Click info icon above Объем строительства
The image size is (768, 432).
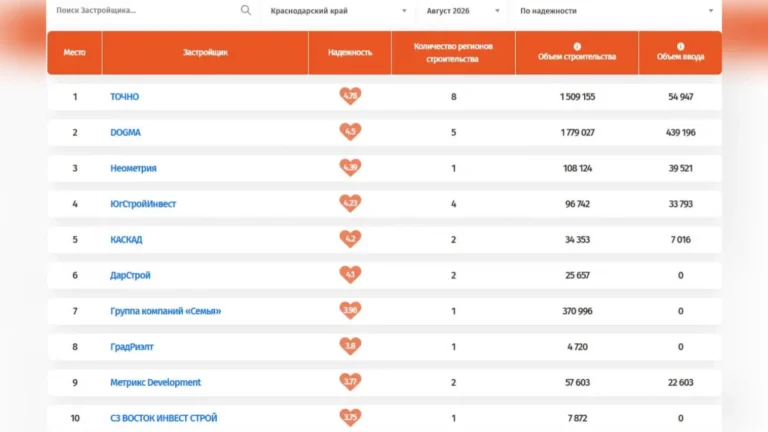tap(577, 46)
